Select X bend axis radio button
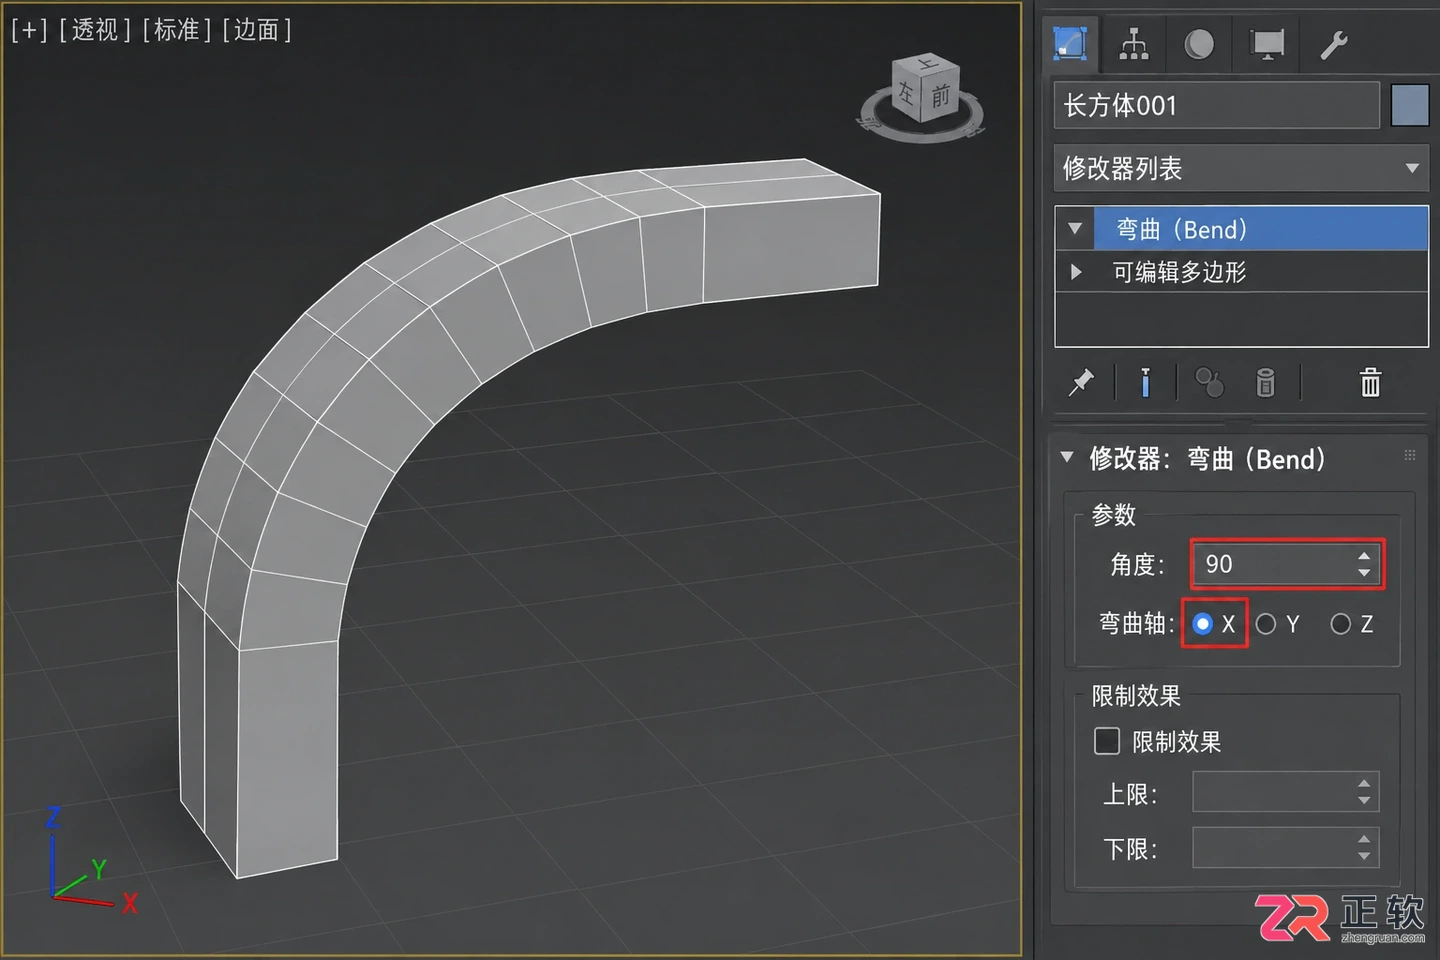Image resolution: width=1440 pixels, height=960 pixels. 1203,624
